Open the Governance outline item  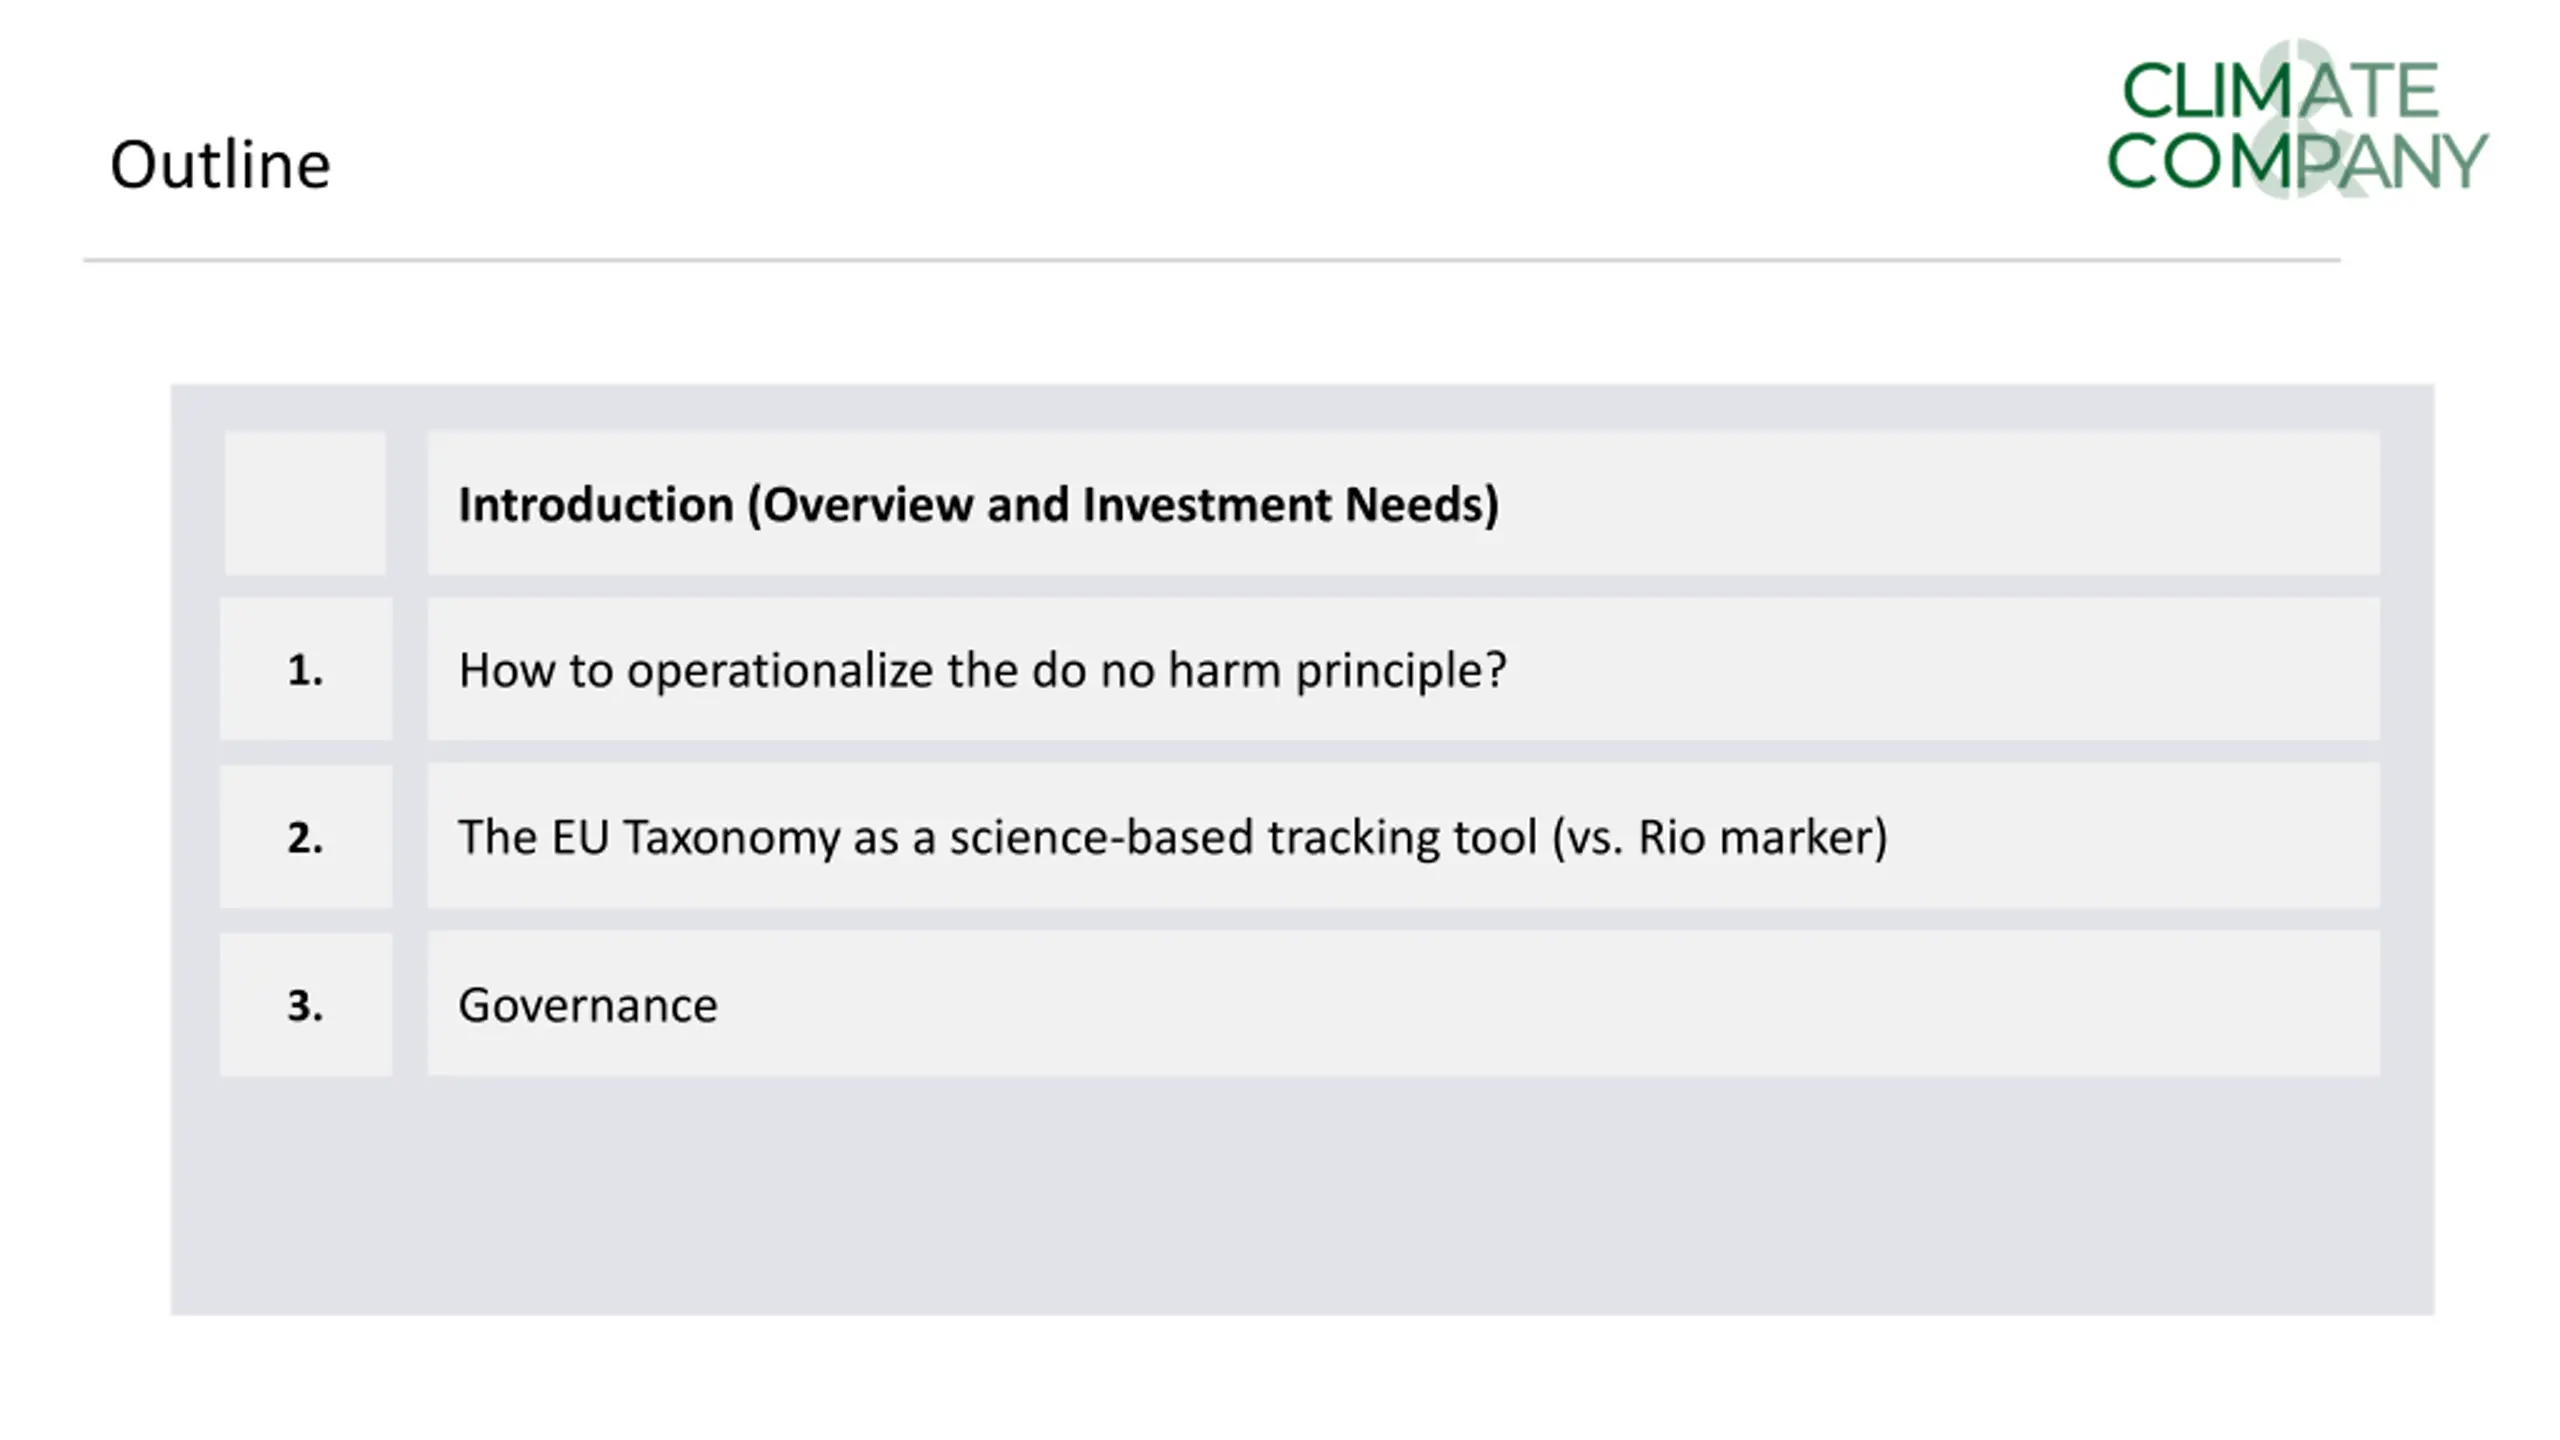click(x=1403, y=1004)
